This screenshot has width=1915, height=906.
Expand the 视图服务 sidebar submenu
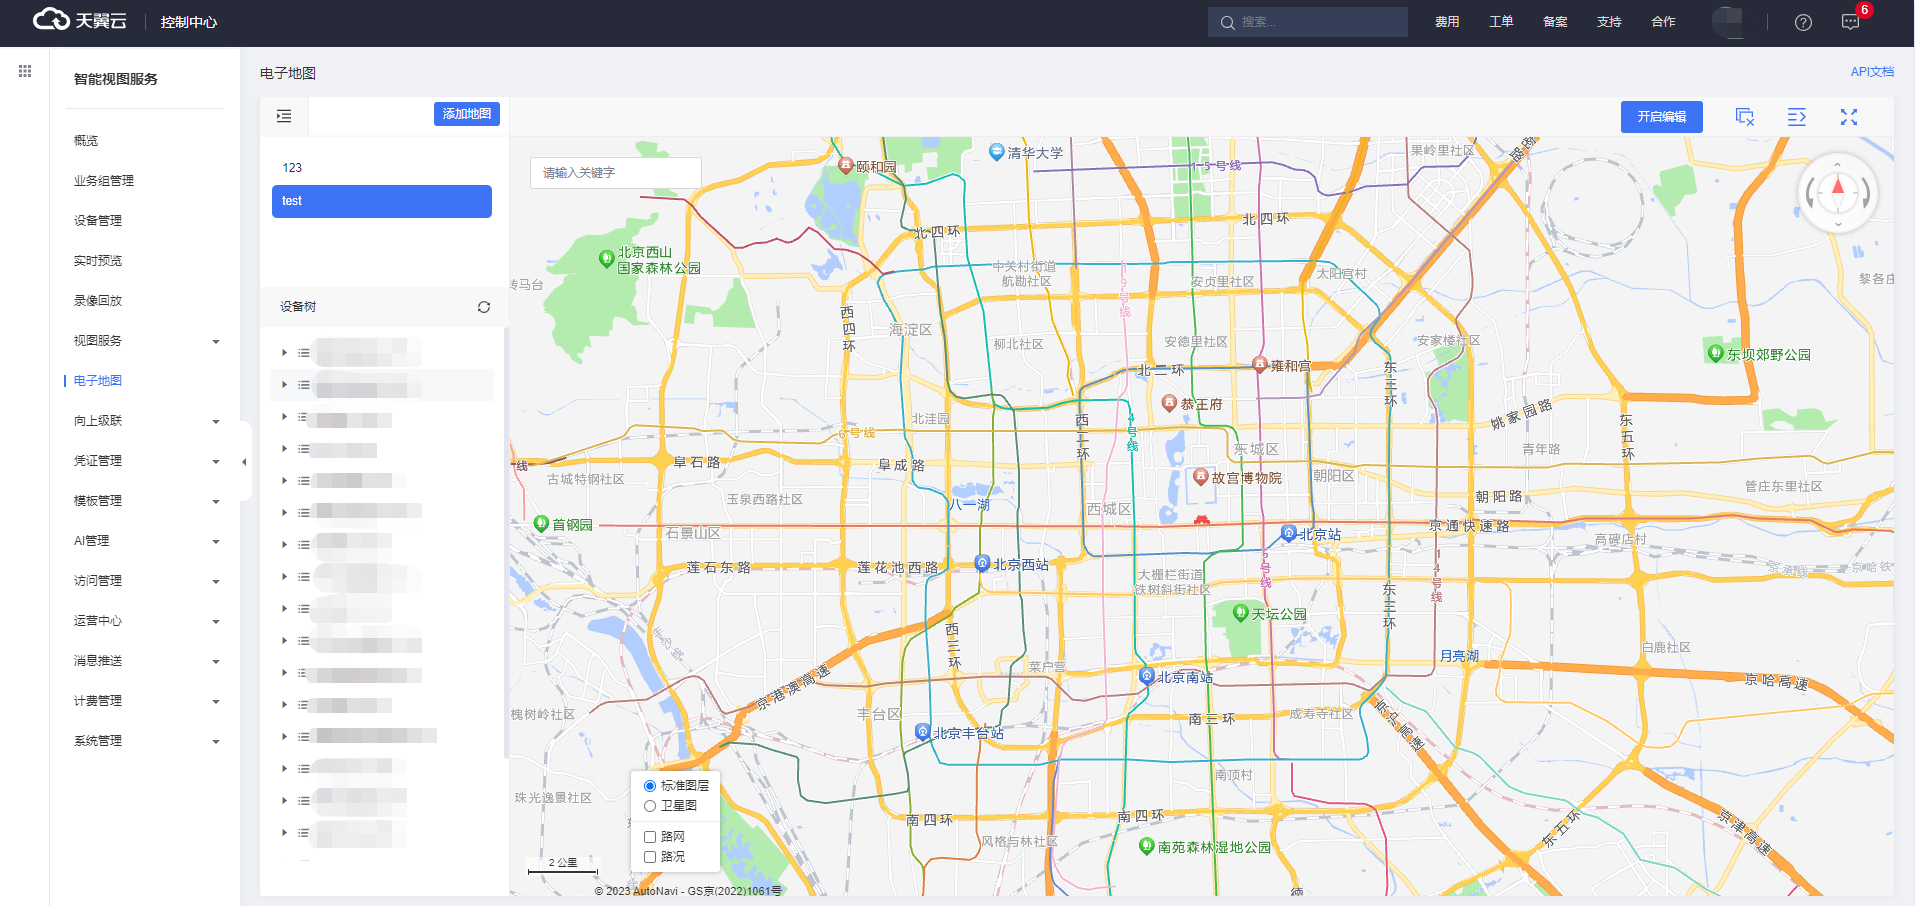[145, 341]
